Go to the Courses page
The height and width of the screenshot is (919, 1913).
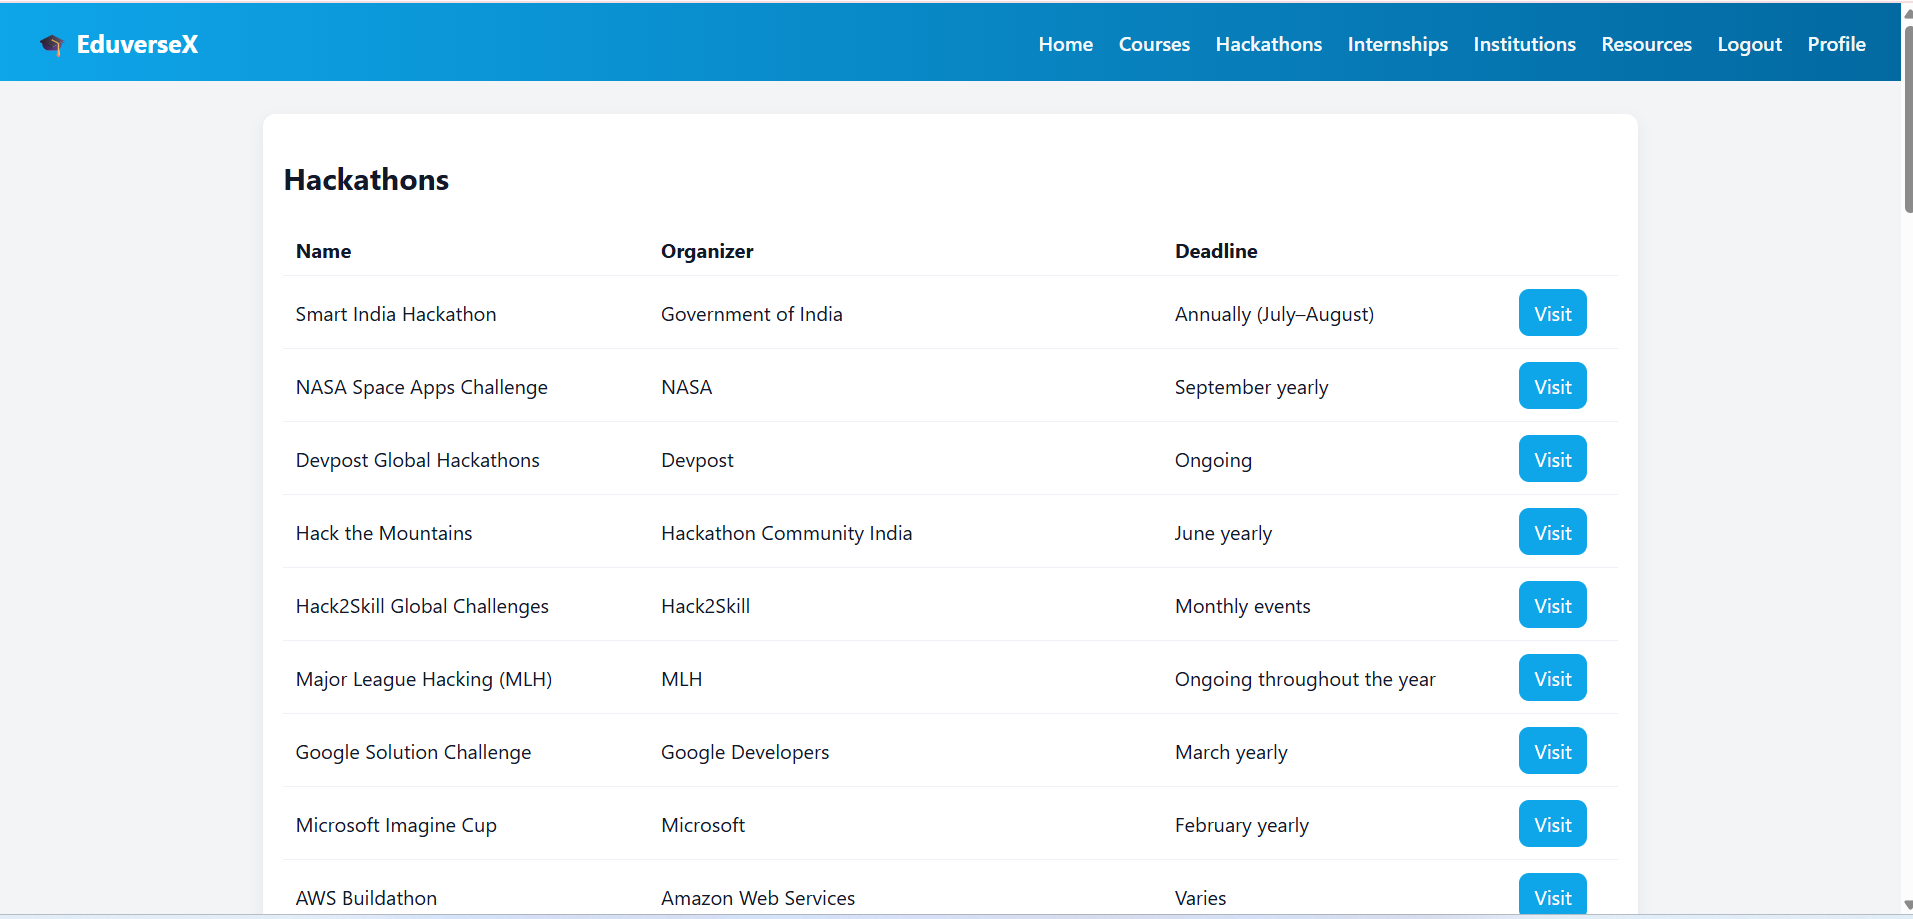coord(1154,44)
